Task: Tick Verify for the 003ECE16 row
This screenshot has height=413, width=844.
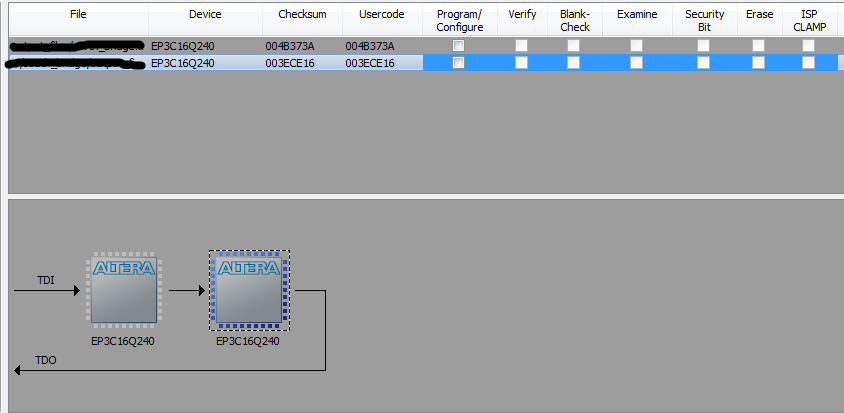Action: (521, 63)
